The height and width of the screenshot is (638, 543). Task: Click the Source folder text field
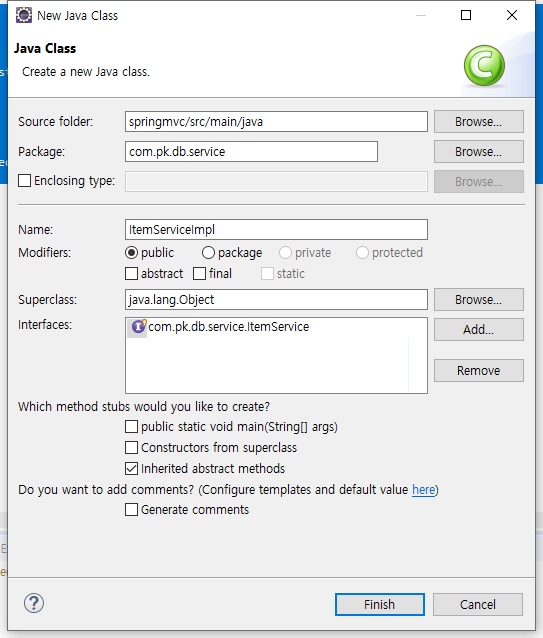(x=276, y=122)
